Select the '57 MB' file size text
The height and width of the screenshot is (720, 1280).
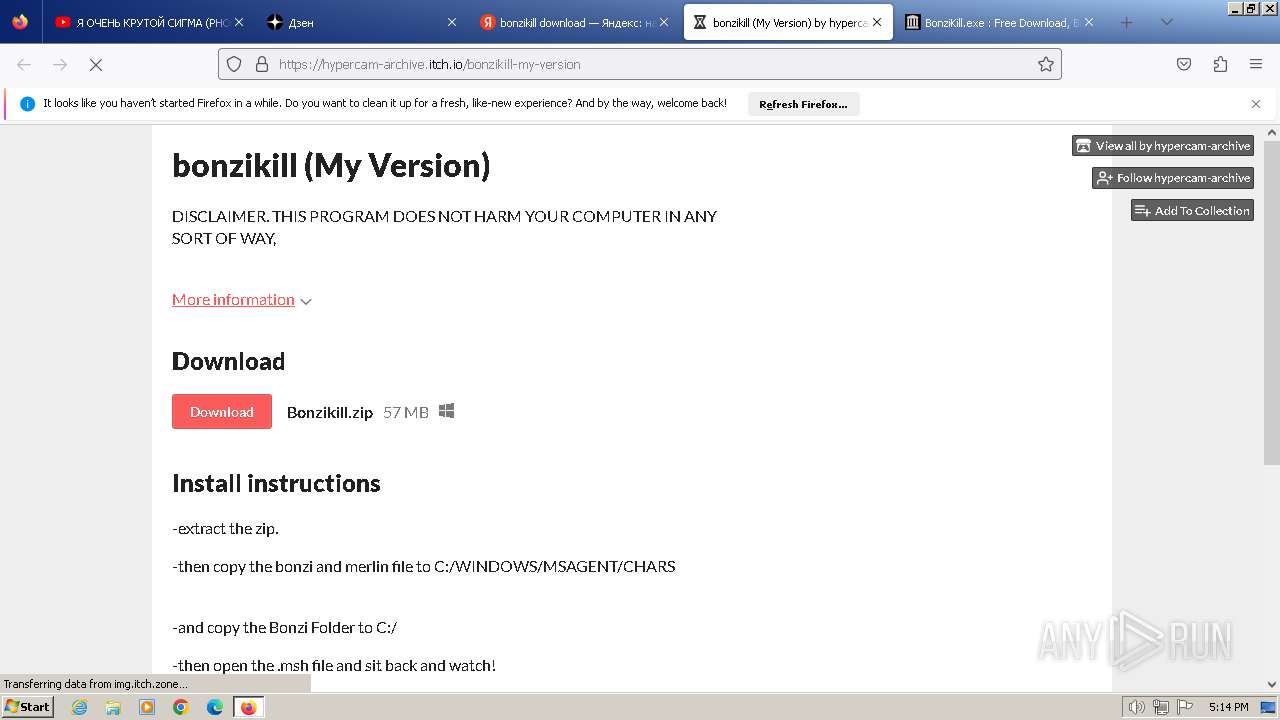pyautogui.click(x=406, y=412)
